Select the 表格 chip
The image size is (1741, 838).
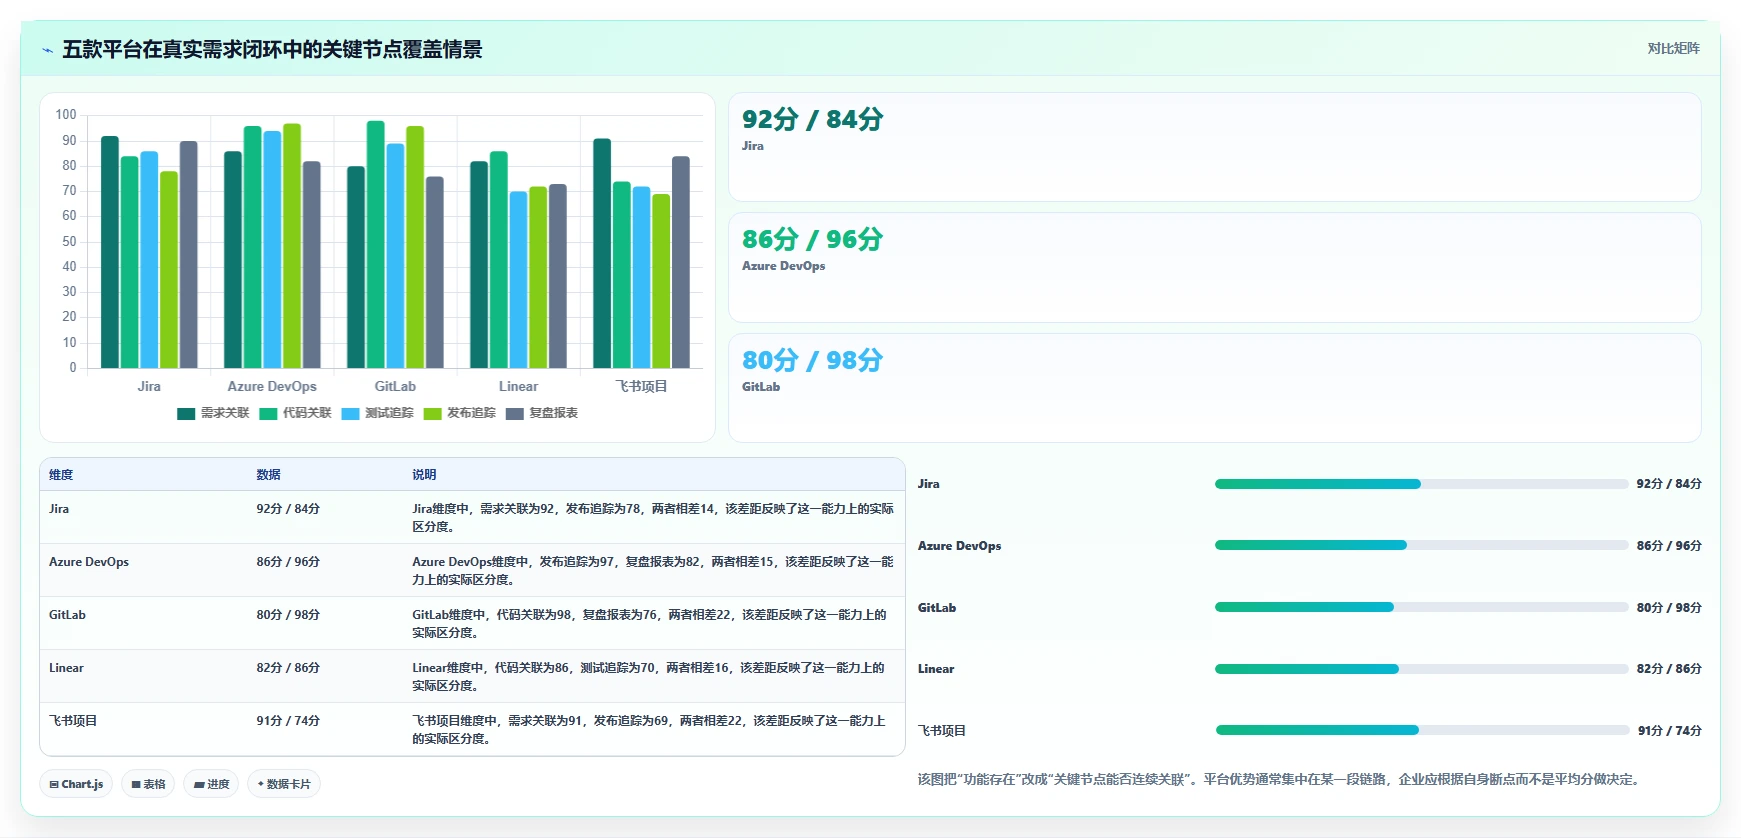point(148,784)
